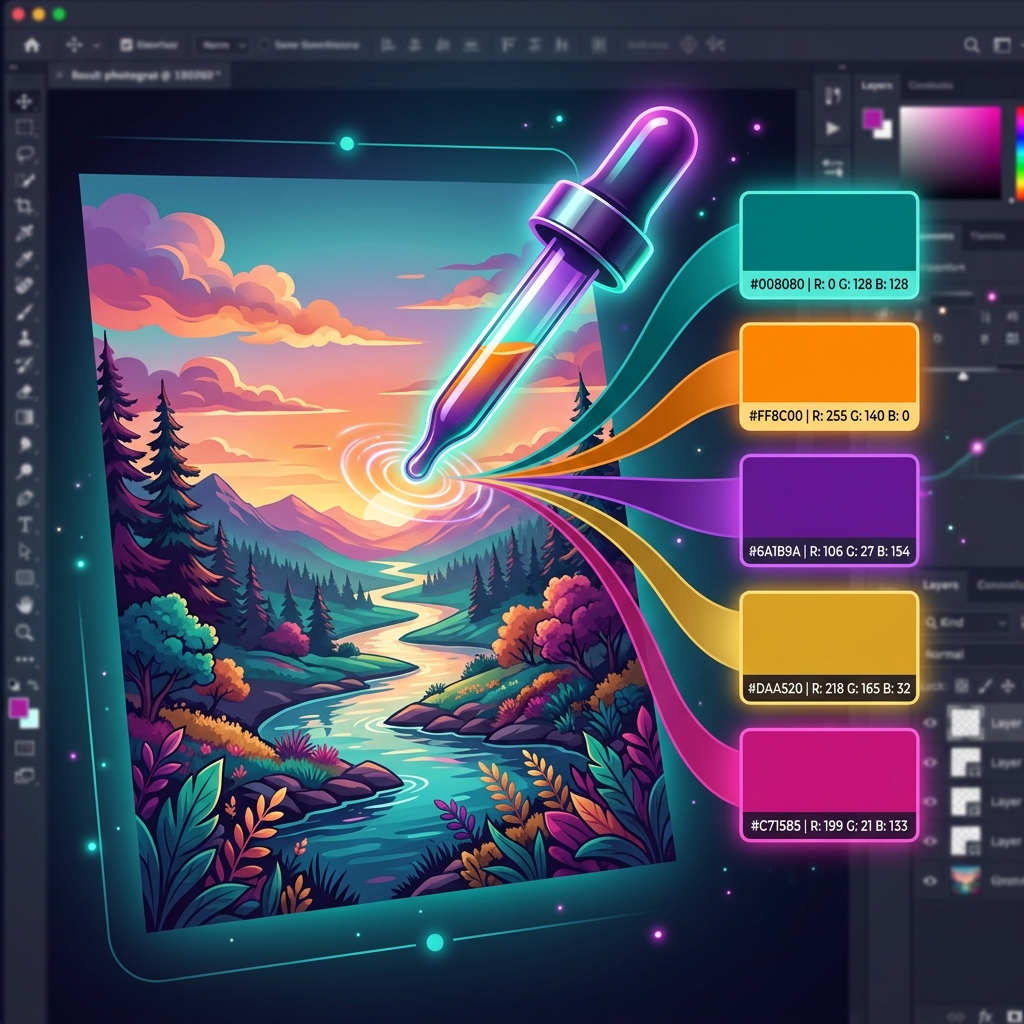The image size is (1024, 1024).
Task: Toggle lock transparent pixels icon
Action: click(x=961, y=686)
